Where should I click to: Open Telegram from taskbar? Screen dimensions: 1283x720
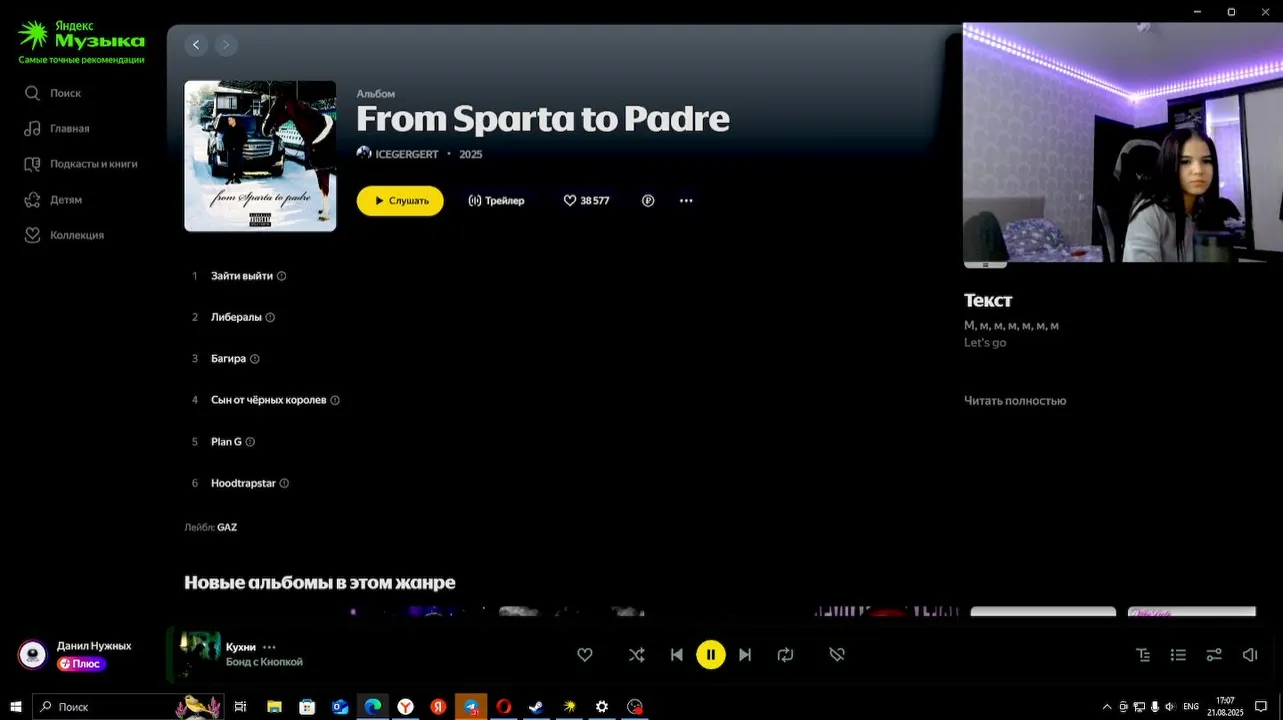click(471, 707)
